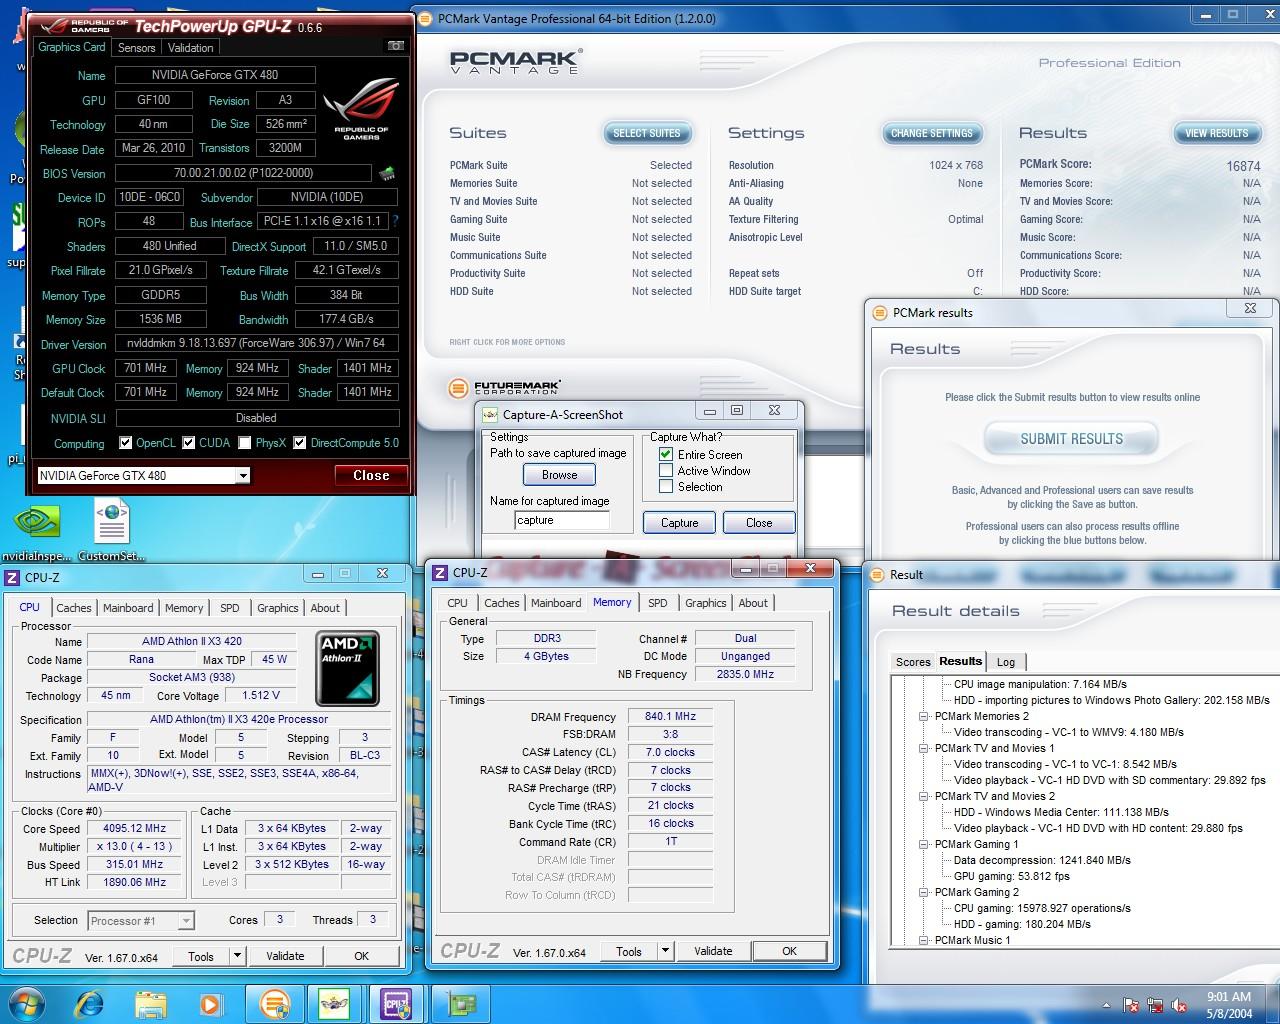Click the red Close button in GPU-Z
1280x1024 pixels.
[371, 476]
